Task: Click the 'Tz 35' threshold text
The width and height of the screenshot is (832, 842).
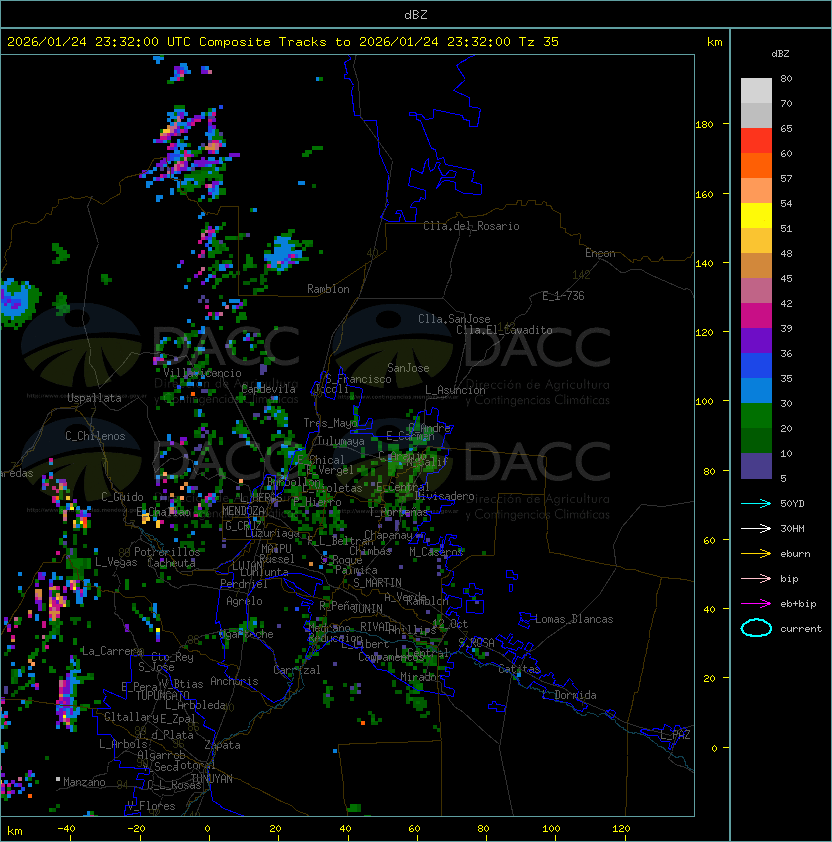Action: [539, 42]
